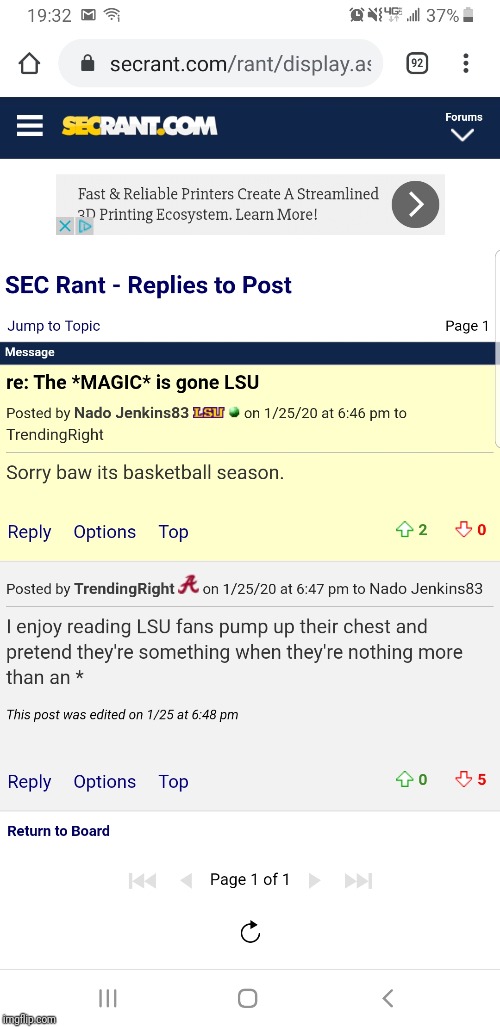Tap Android back navigation button
Viewport: 500px width, 1027px height.
point(387,998)
